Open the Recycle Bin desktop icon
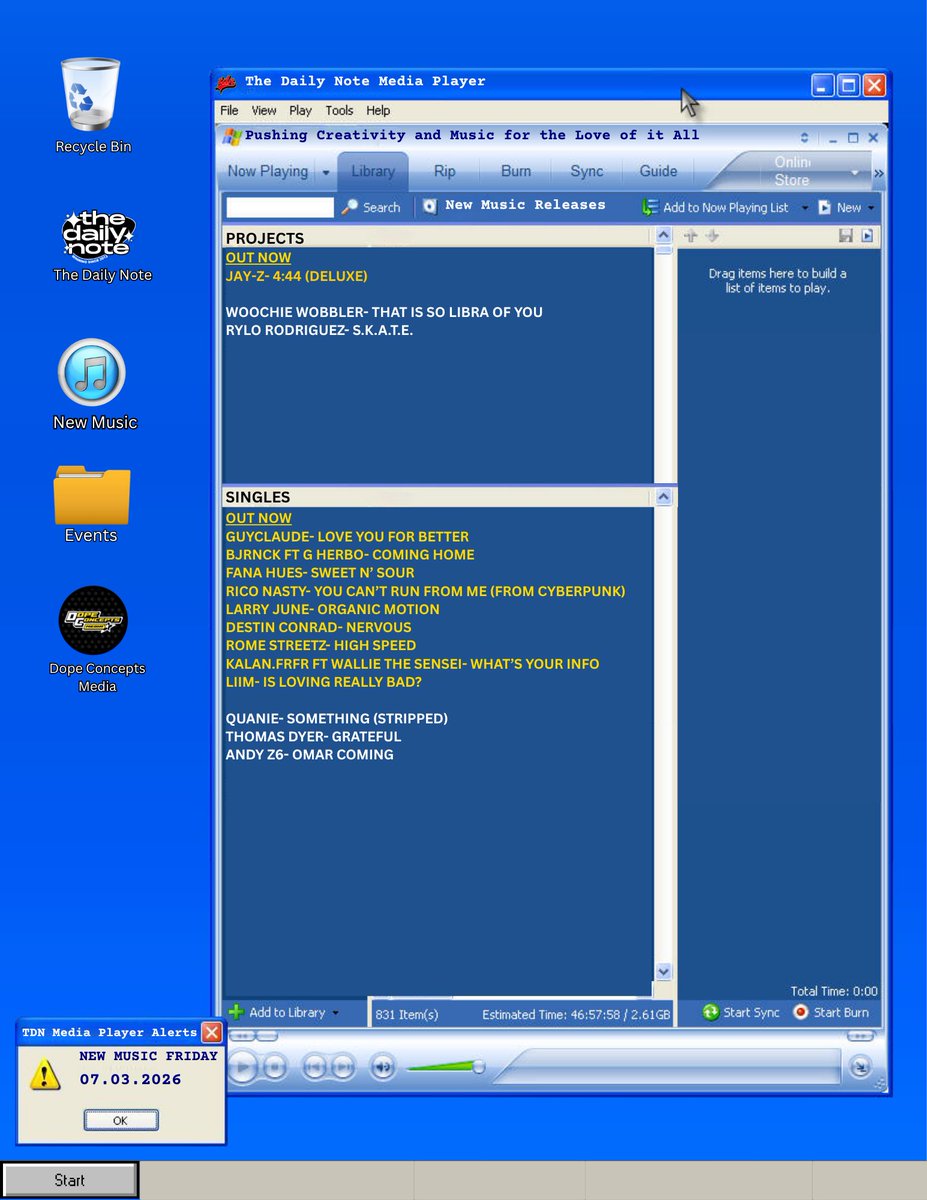927x1200 pixels. point(91,96)
